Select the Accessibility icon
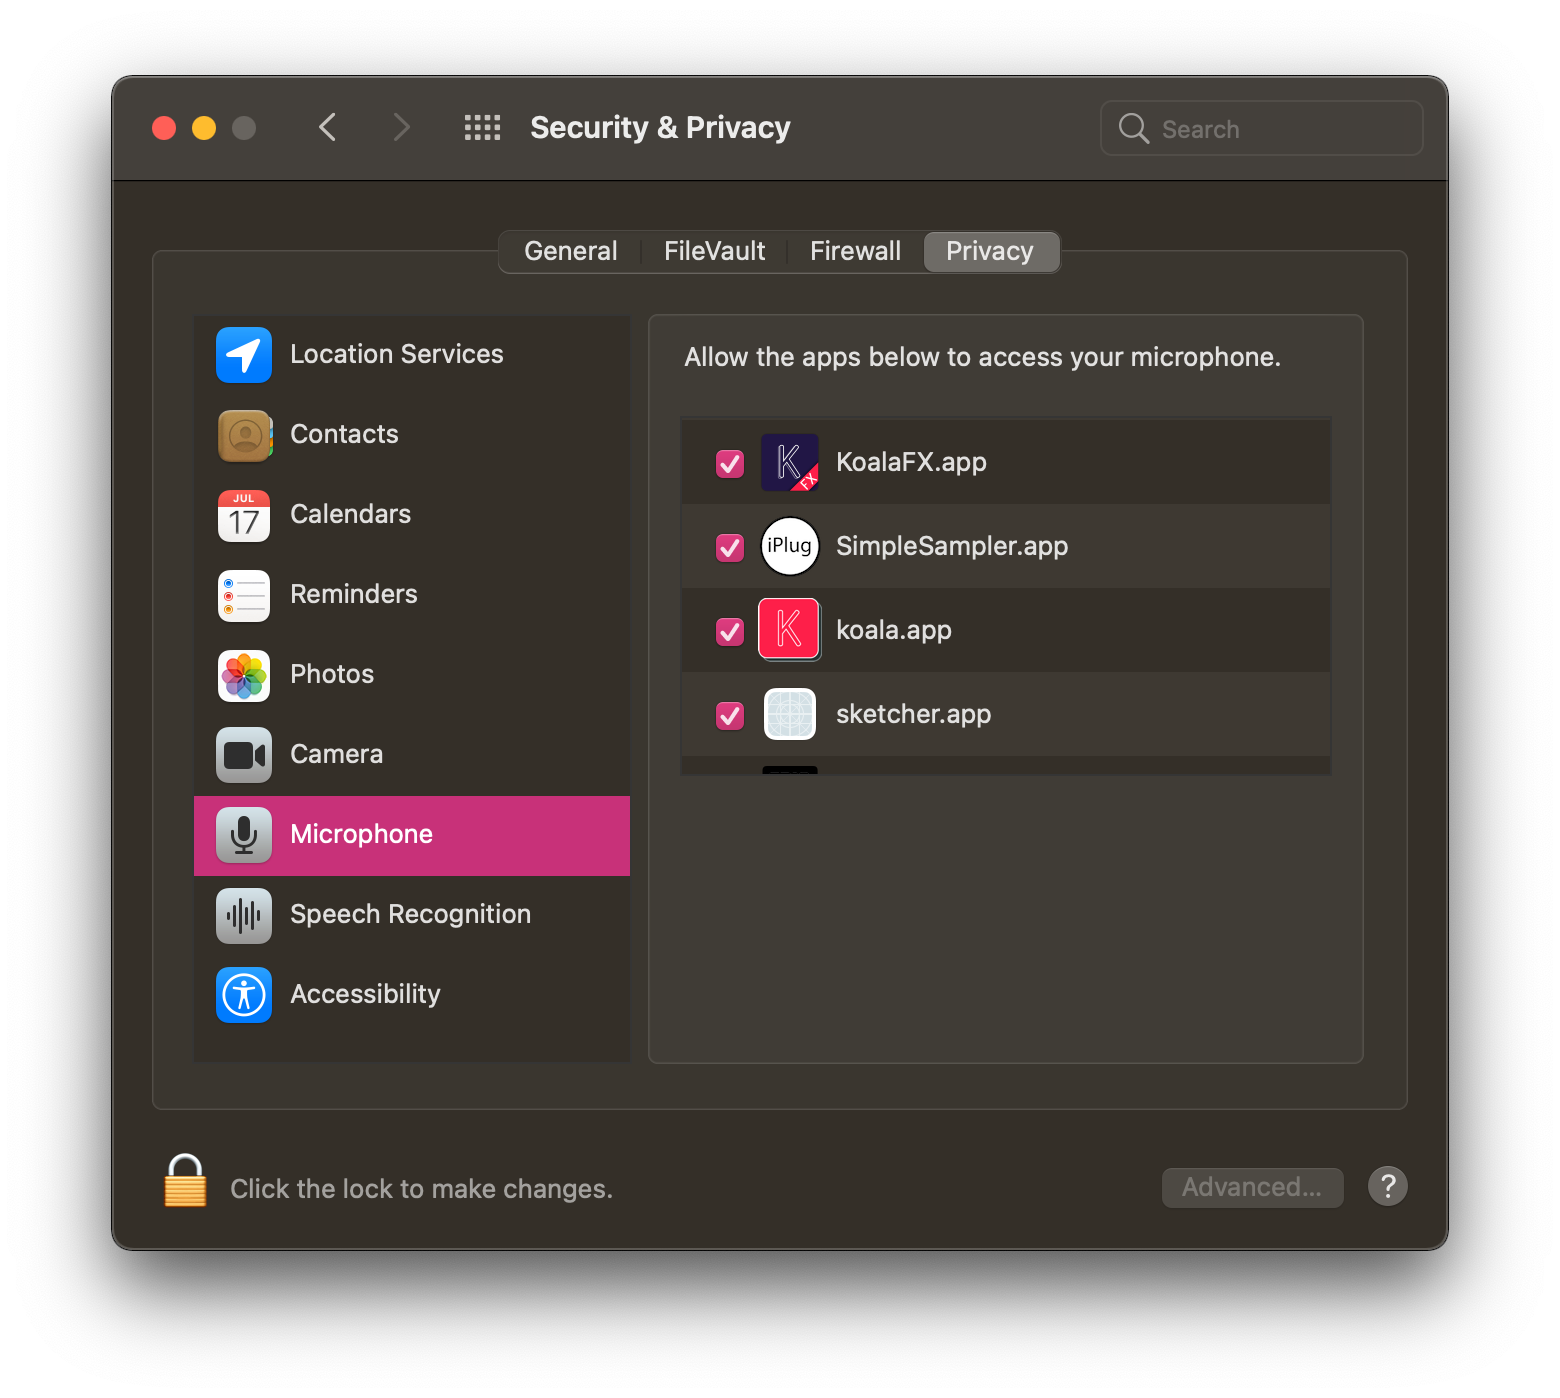This screenshot has height=1398, width=1560. tap(244, 995)
